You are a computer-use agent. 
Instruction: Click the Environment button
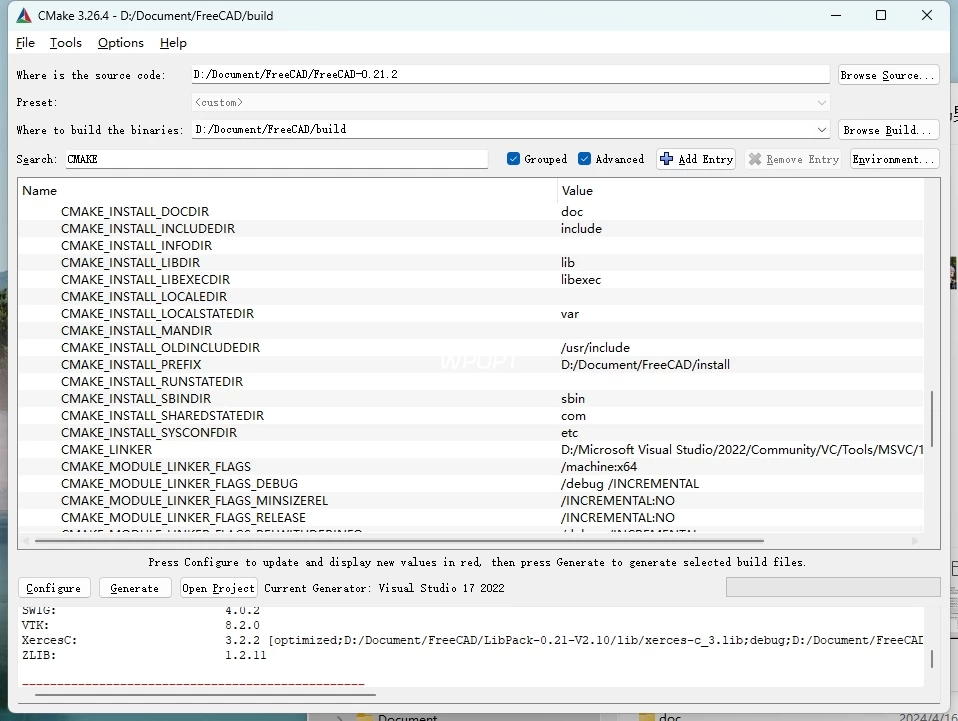pyautogui.click(x=894, y=159)
